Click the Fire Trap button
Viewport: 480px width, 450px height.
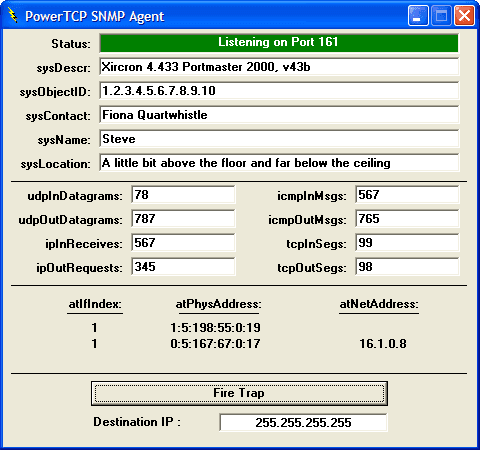tap(239, 393)
